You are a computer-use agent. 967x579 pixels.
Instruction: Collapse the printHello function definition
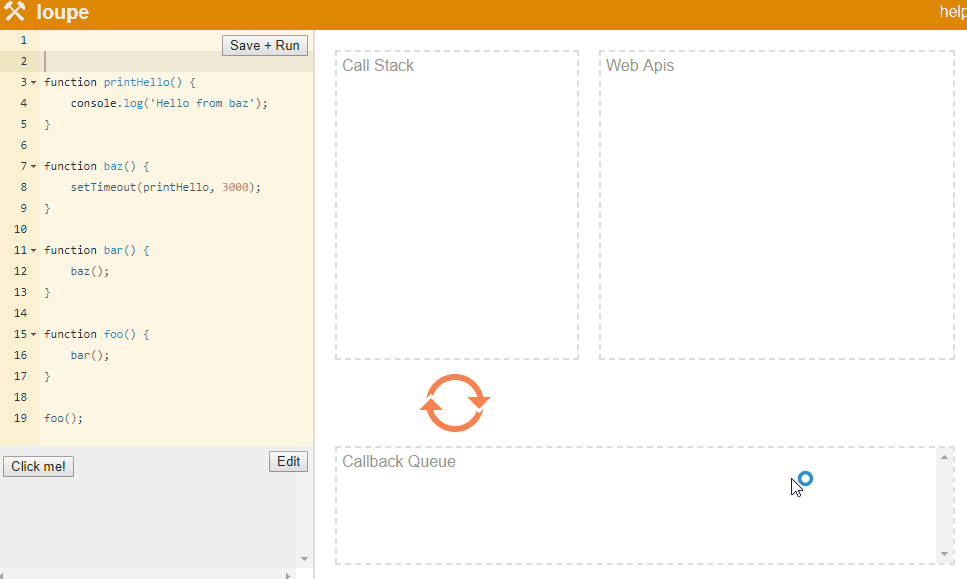(32, 82)
